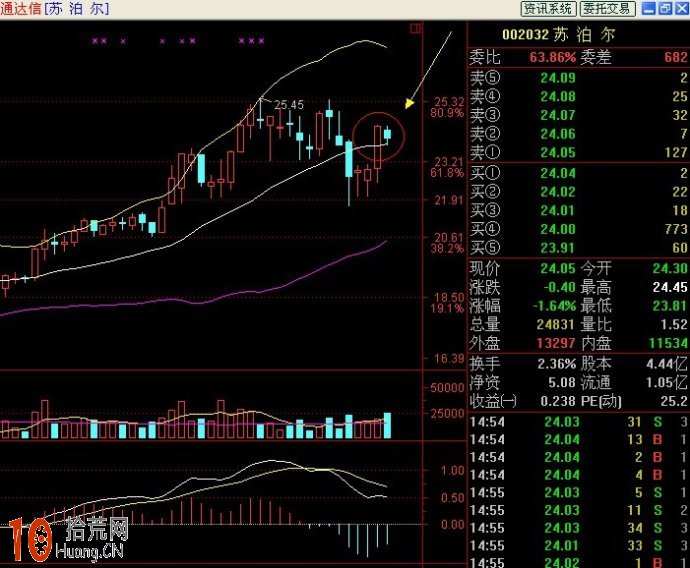The width and height of the screenshot is (690, 568).
Task: Click the 14:54 trade with volume 31
Action: coord(579,422)
